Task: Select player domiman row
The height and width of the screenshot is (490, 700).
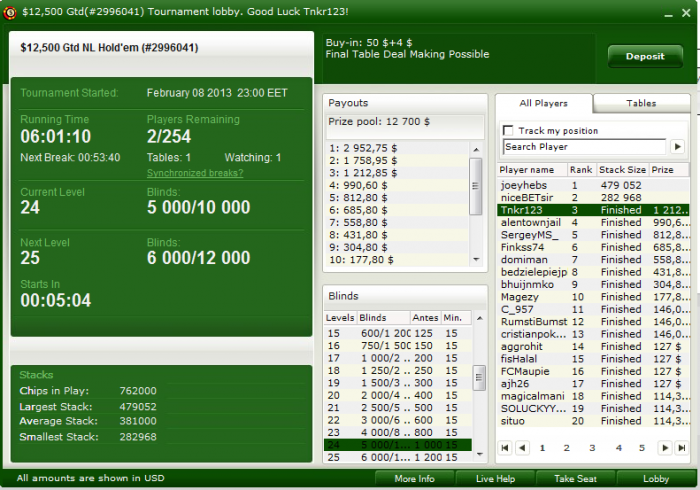Action: tap(593, 260)
